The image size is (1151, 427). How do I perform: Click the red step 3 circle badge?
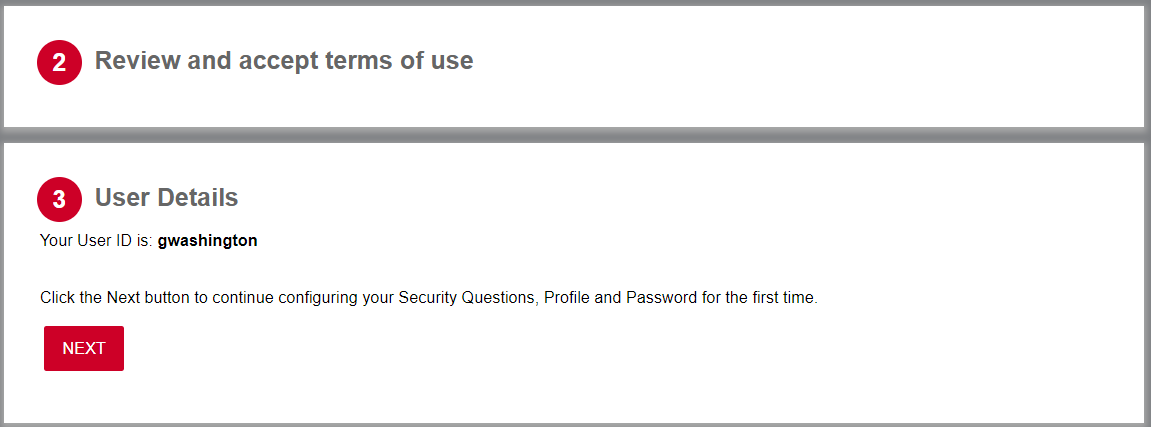pyautogui.click(x=59, y=199)
